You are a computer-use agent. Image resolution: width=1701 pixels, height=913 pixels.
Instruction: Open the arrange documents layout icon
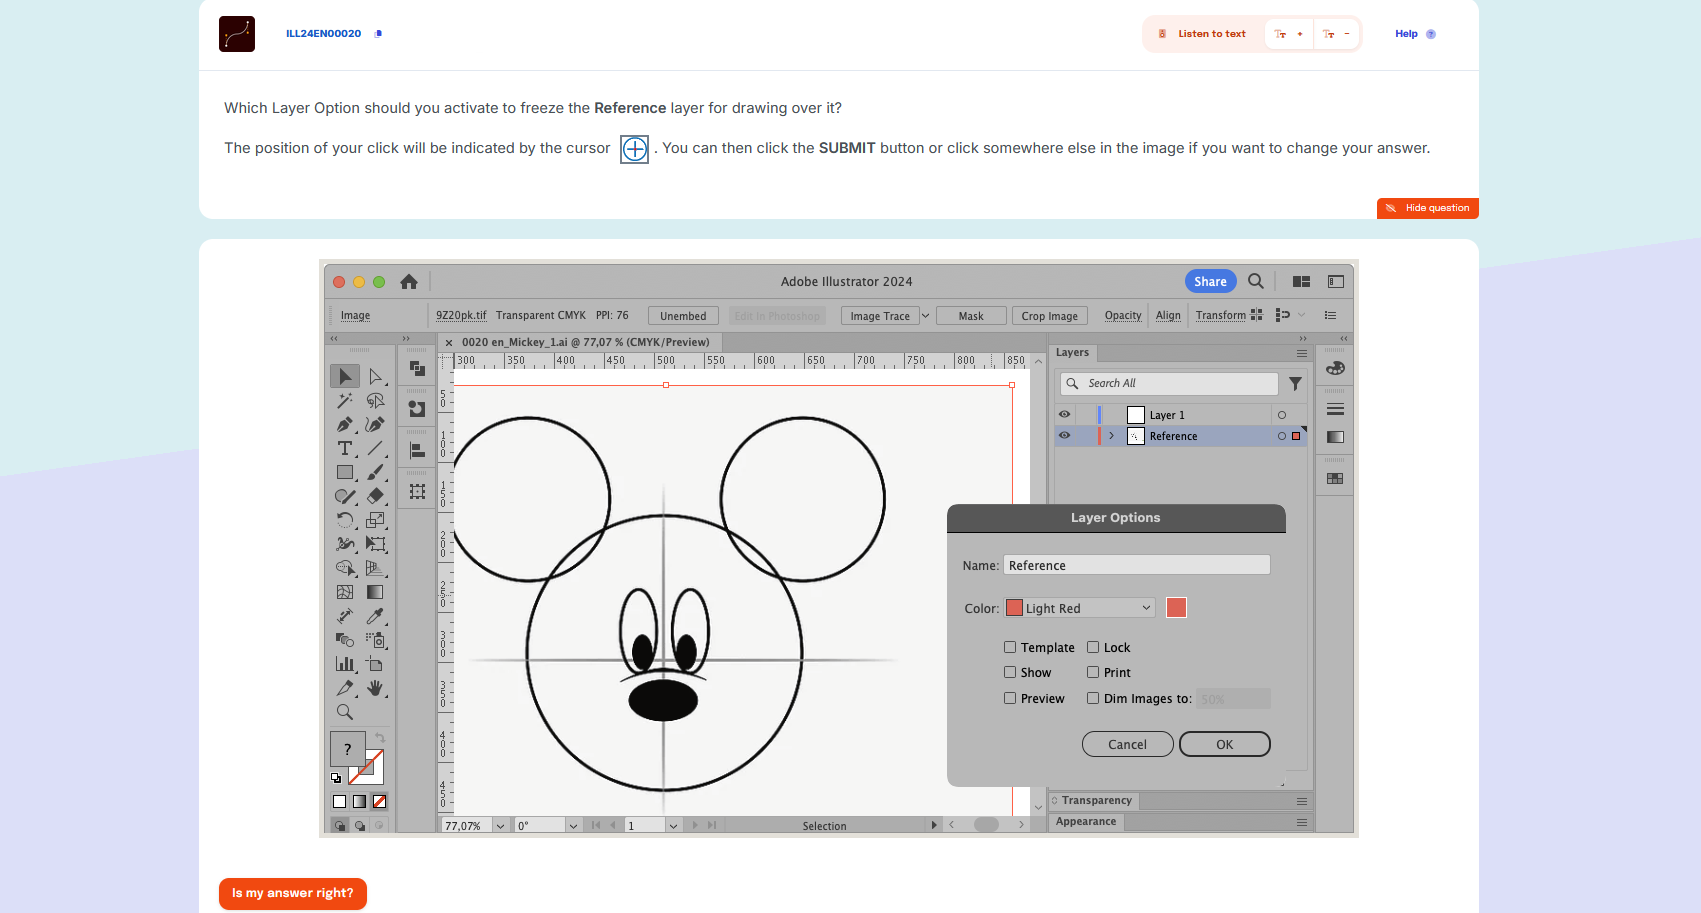[1301, 282]
